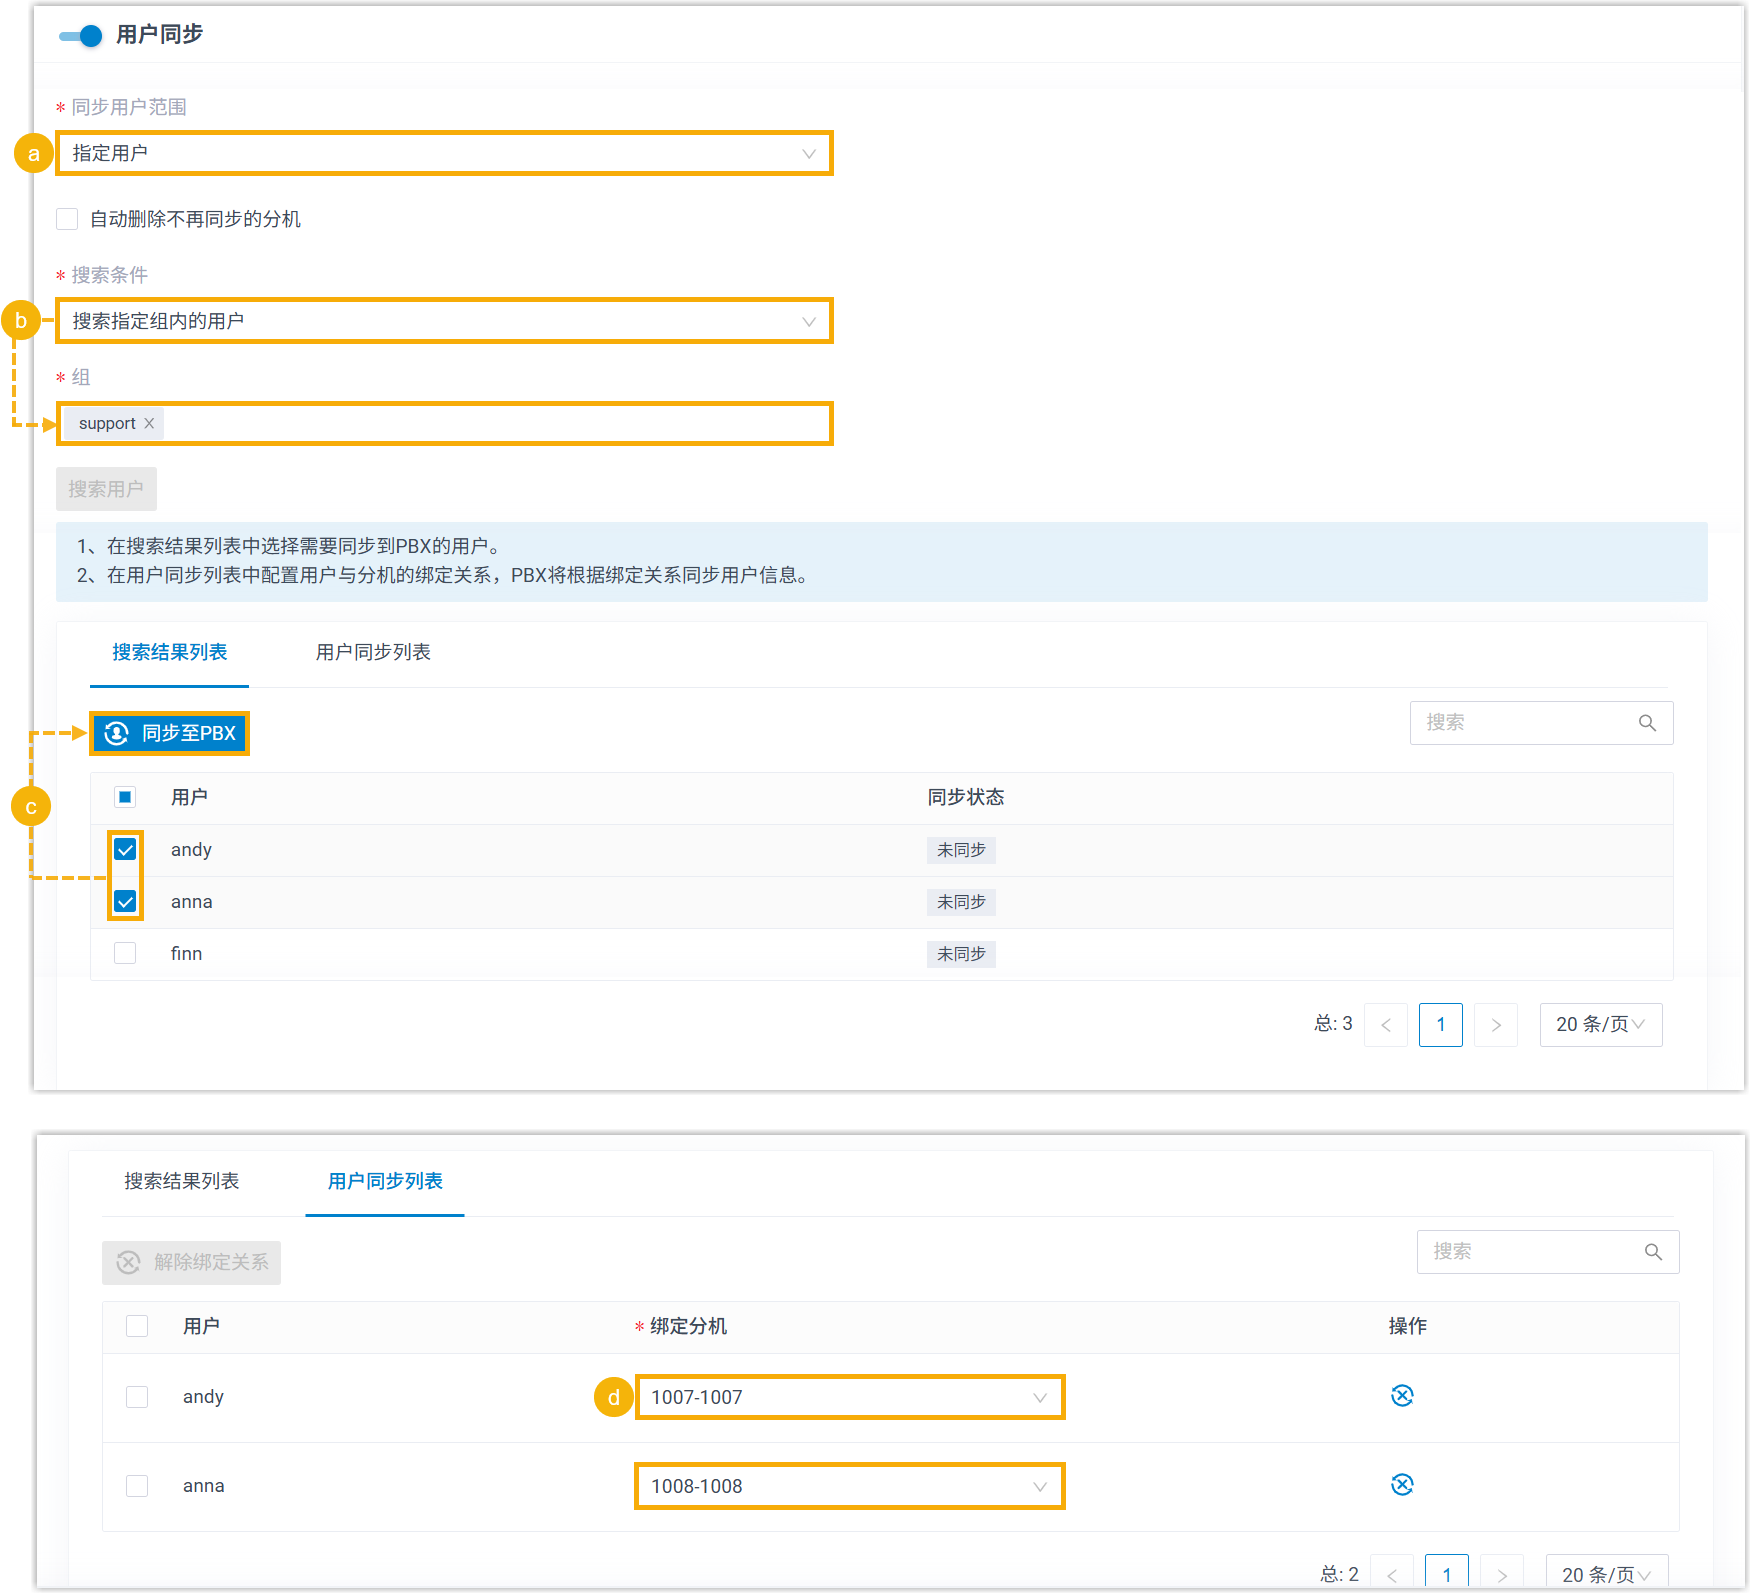Check the box for user finn
The image size is (1751, 1594).
pyautogui.click(x=125, y=954)
